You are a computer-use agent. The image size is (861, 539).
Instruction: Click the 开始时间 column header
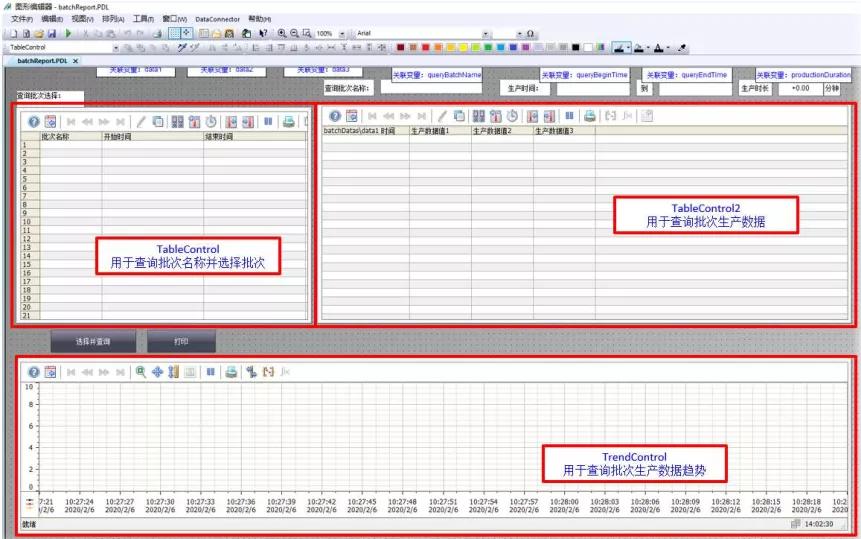tap(152, 137)
